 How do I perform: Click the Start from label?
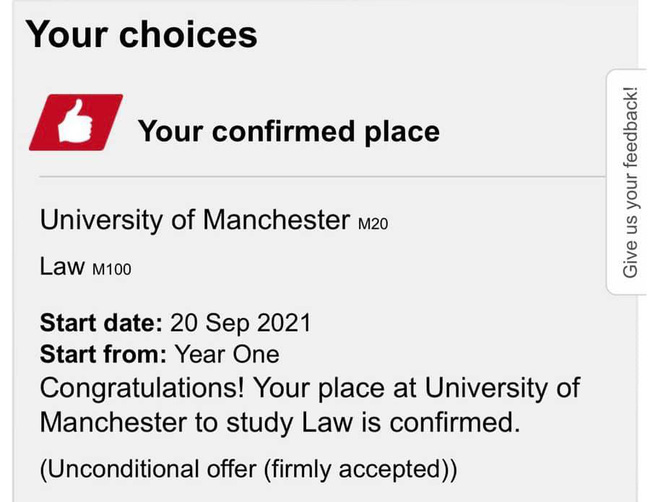click(103, 354)
